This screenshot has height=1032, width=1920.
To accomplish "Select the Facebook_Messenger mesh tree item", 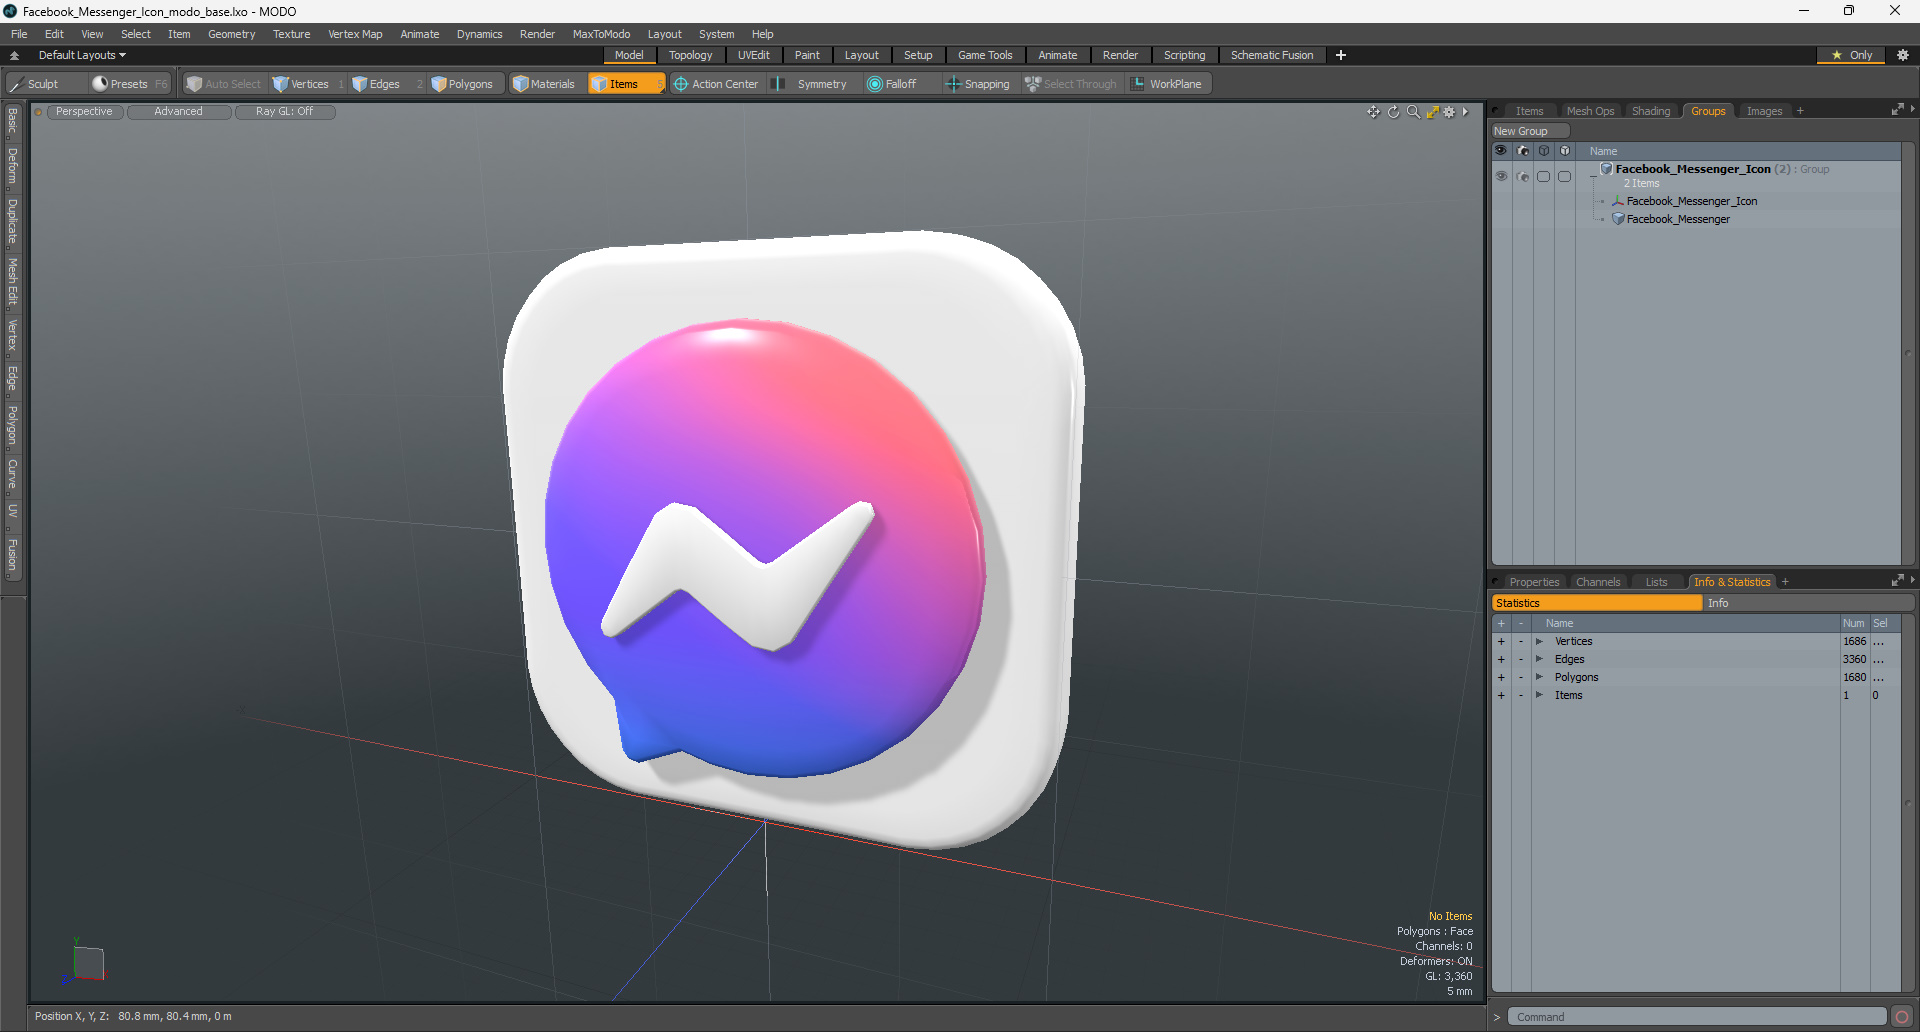I will [1678, 219].
